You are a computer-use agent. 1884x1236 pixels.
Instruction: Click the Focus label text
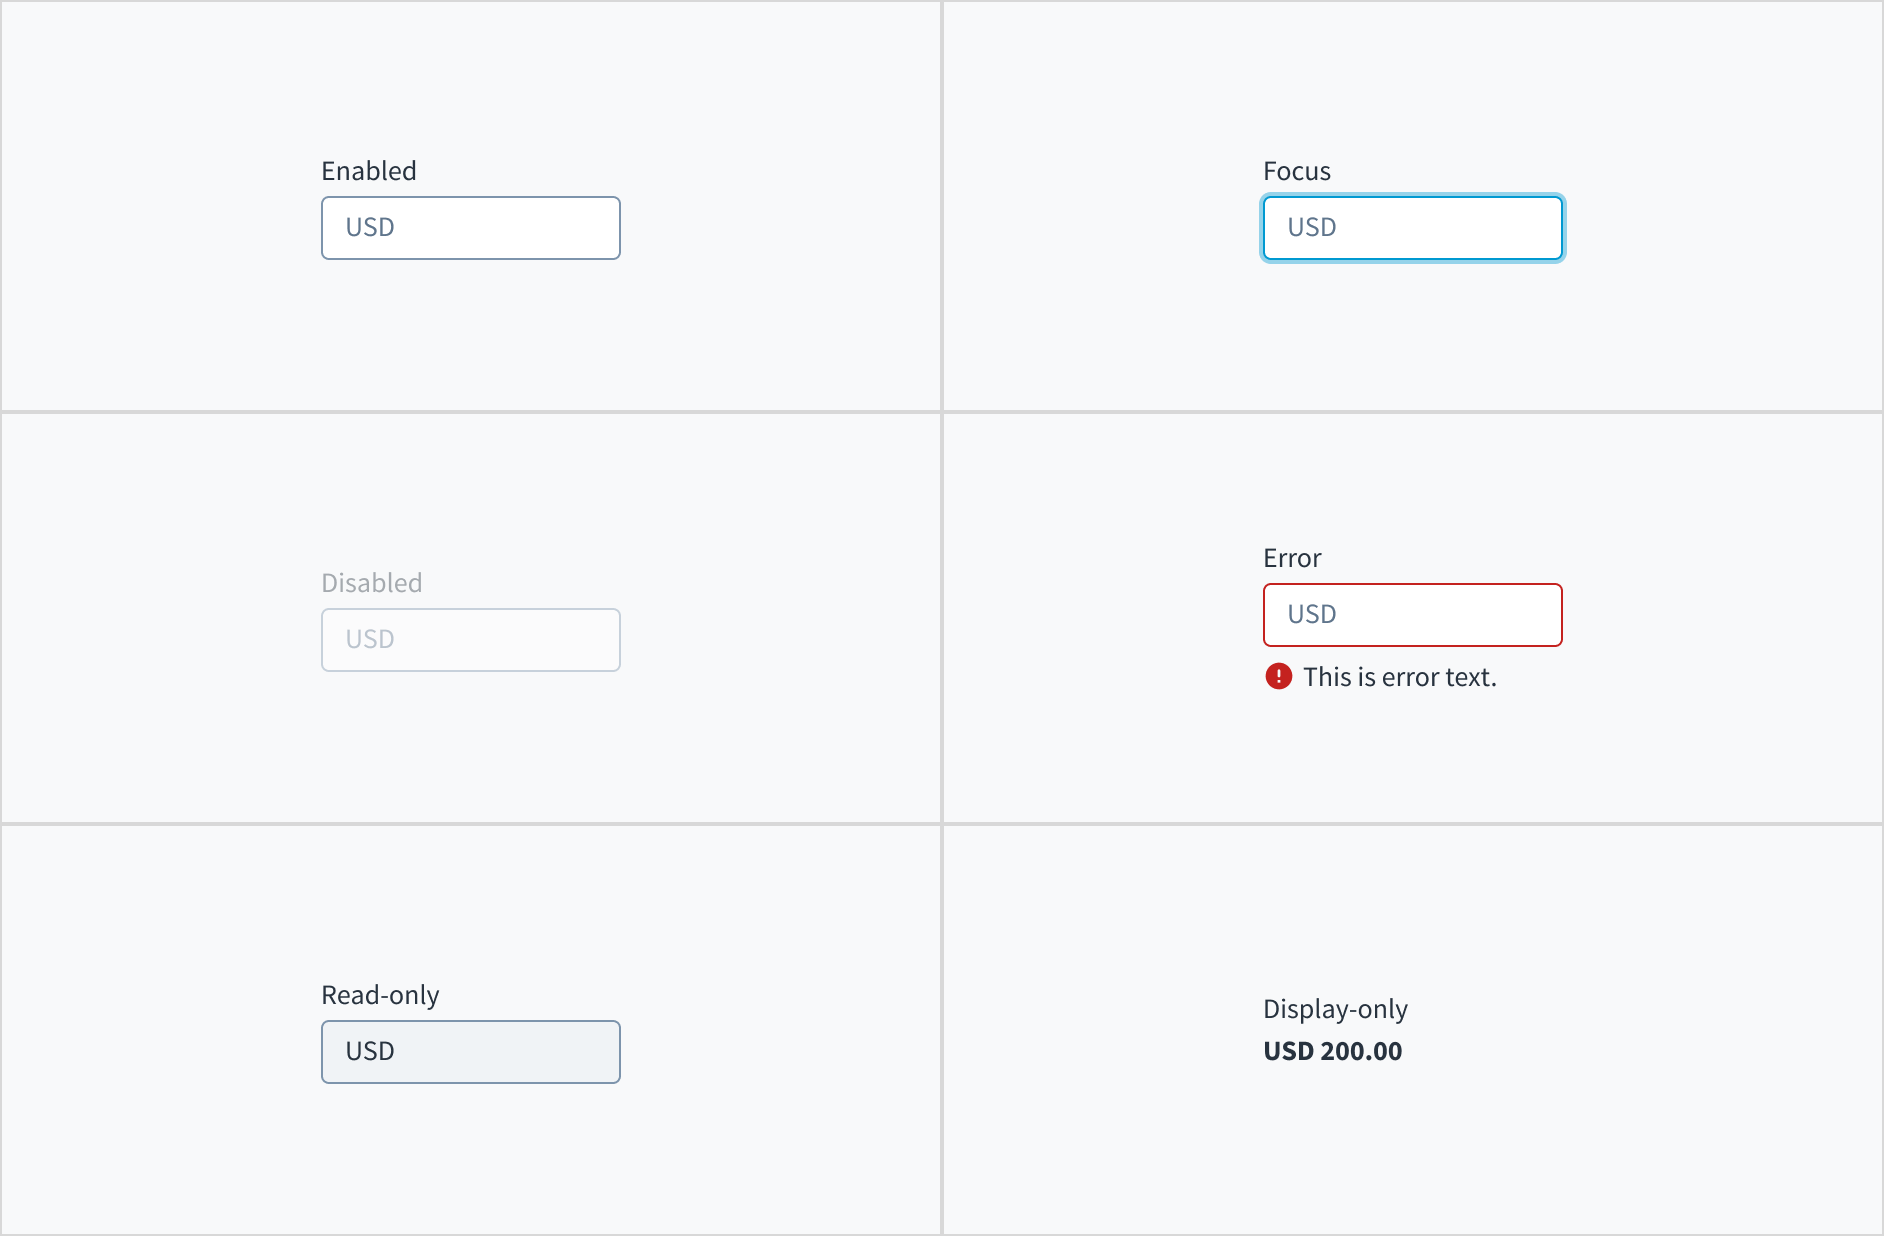click(x=1296, y=170)
